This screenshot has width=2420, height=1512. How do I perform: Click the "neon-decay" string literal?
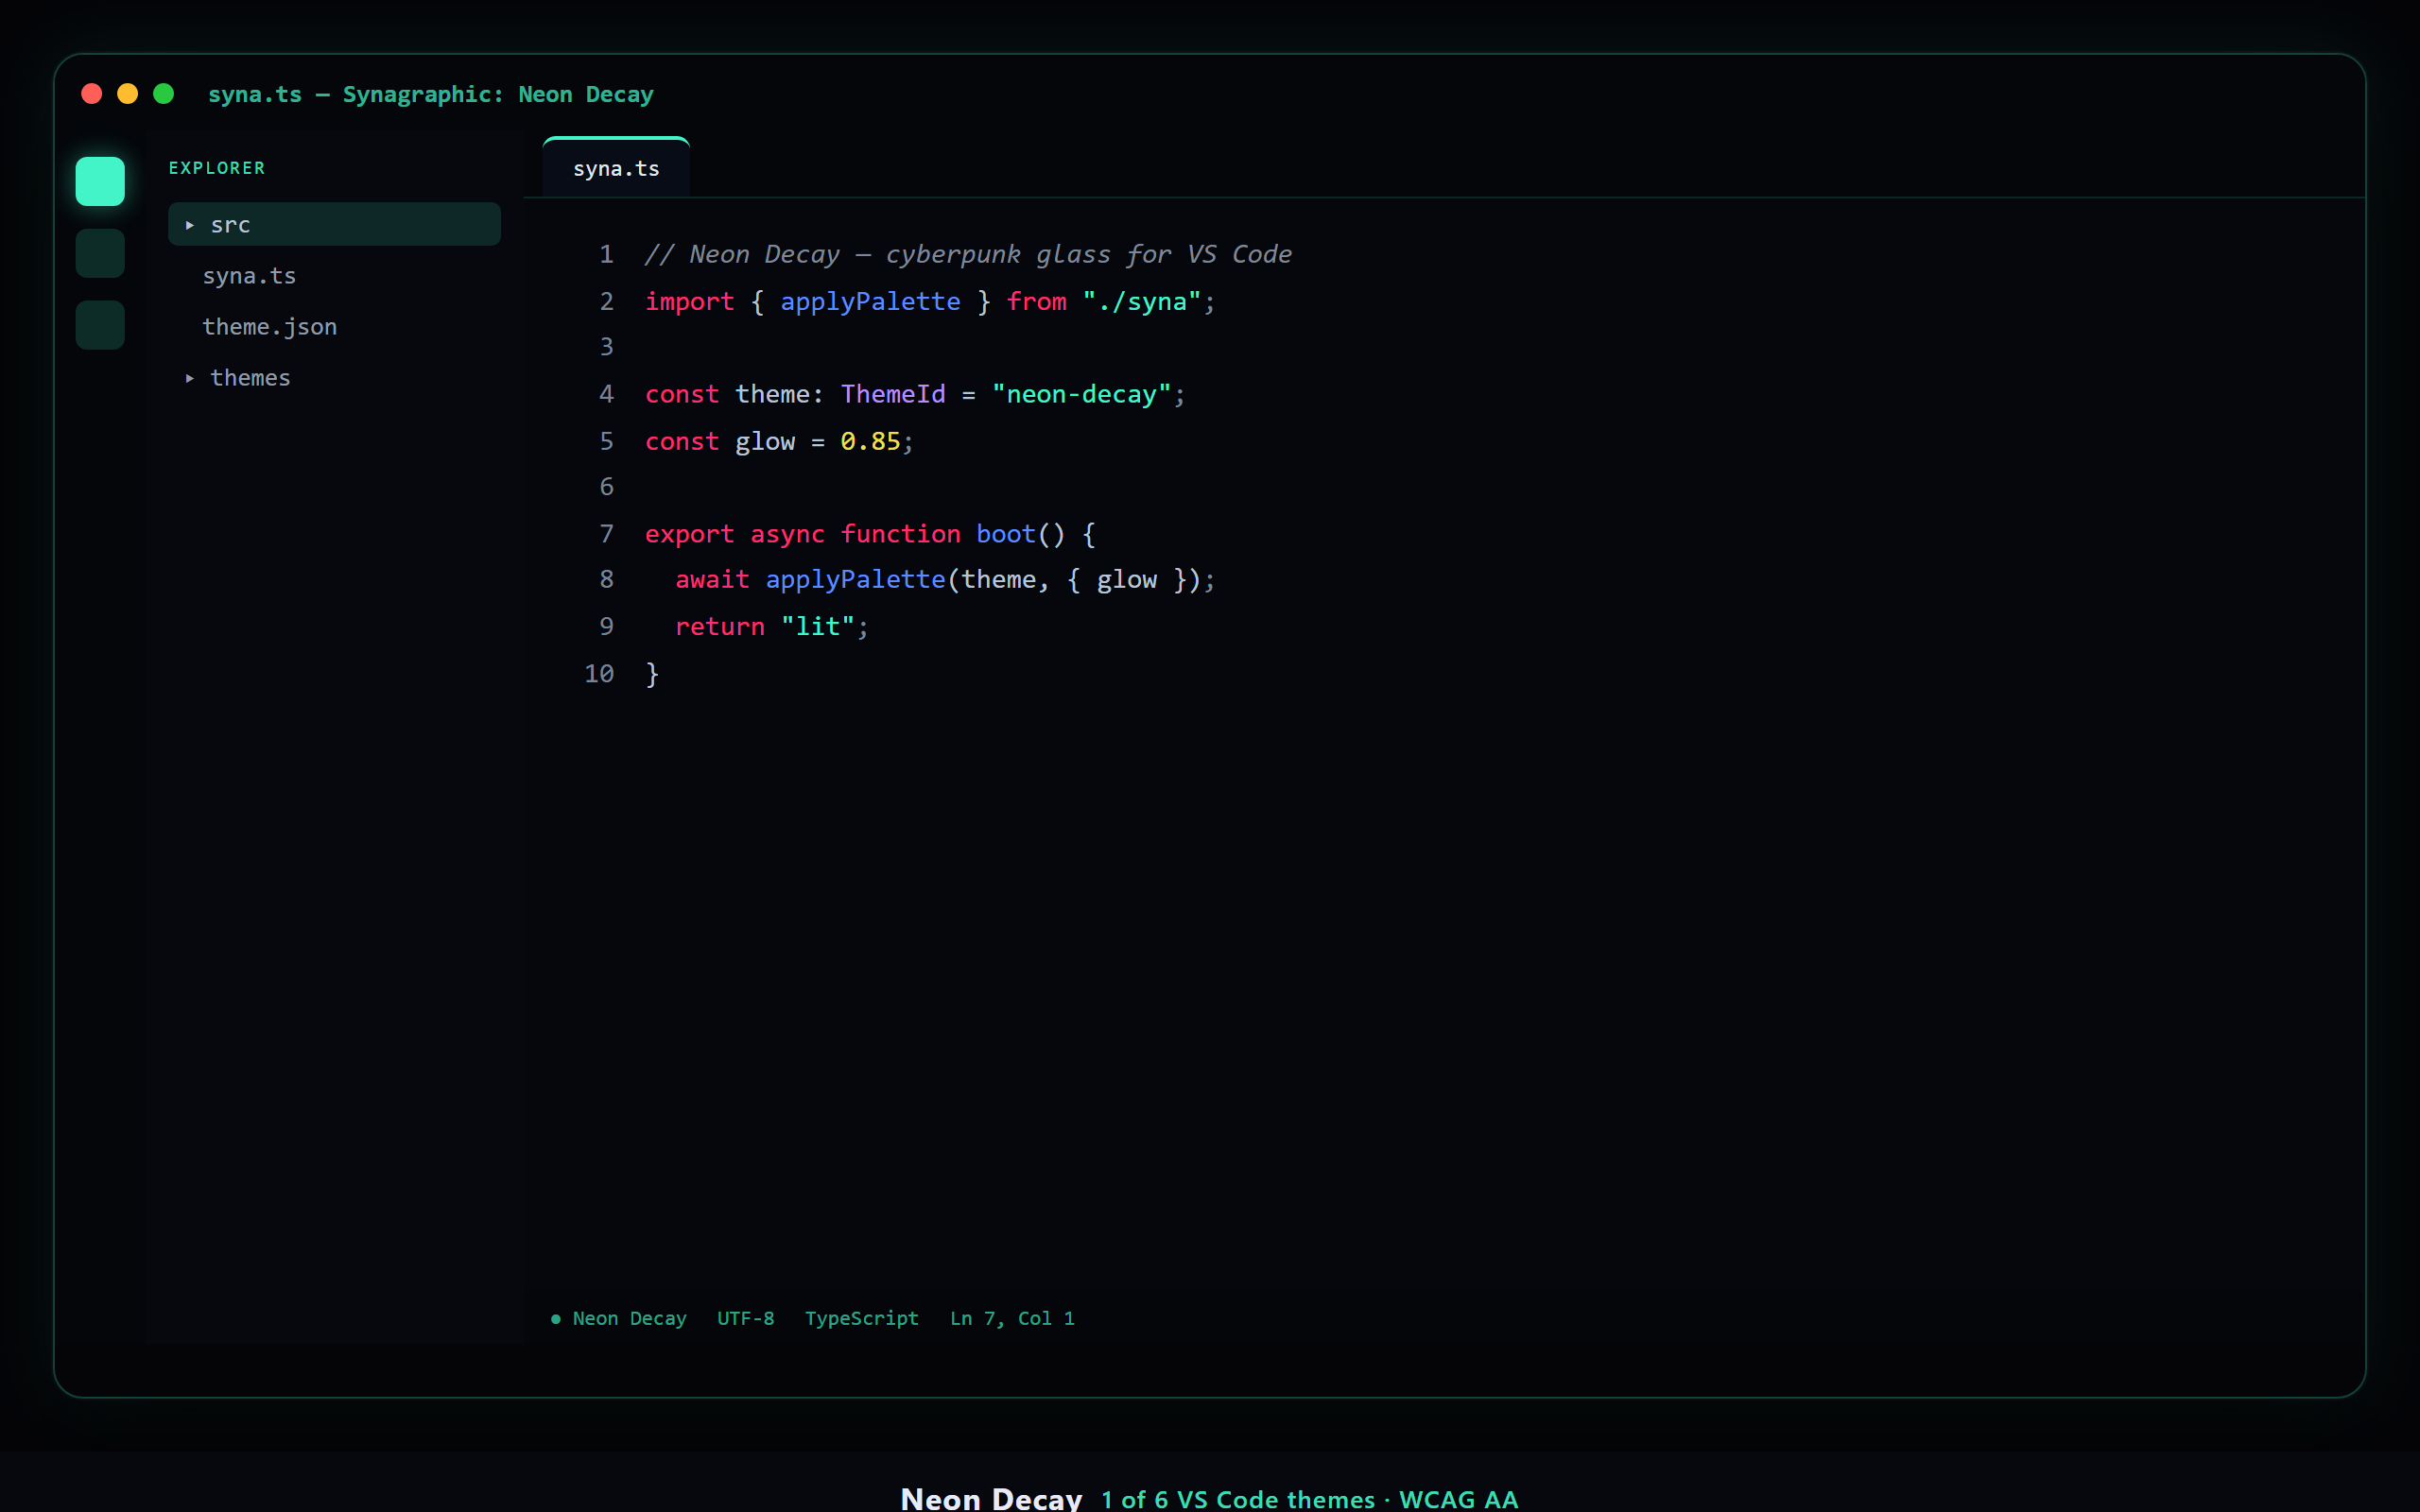(x=1081, y=394)
